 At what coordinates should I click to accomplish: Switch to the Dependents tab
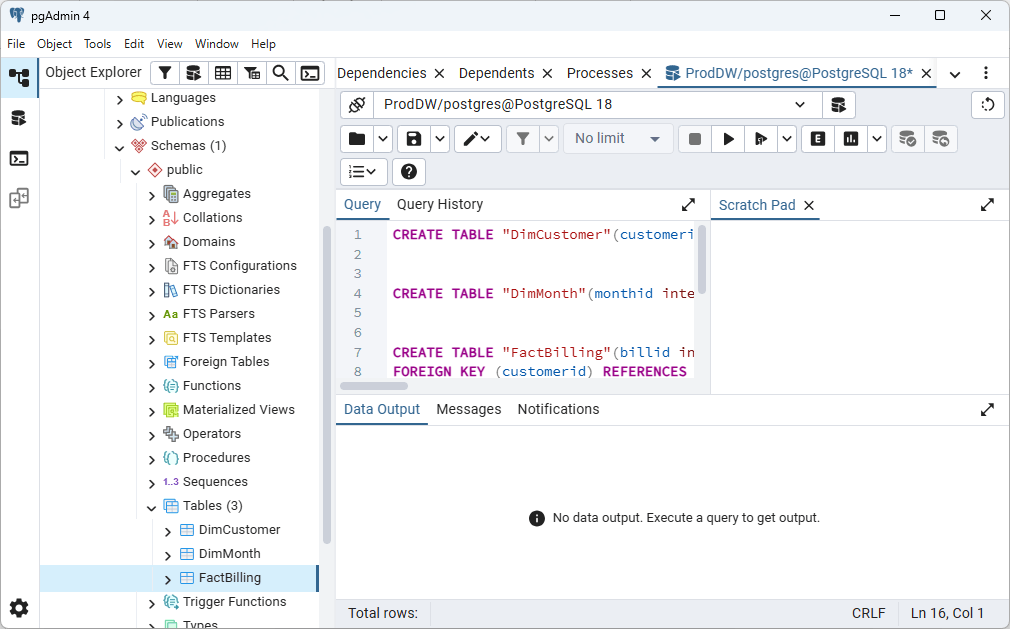click(496, 73)
